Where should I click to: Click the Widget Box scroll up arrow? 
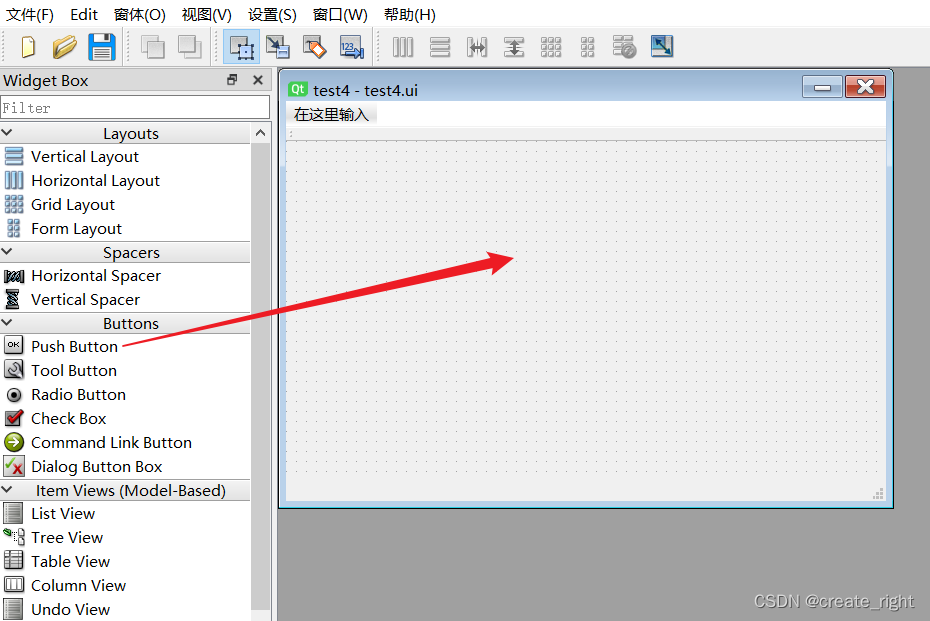[260, 133]
